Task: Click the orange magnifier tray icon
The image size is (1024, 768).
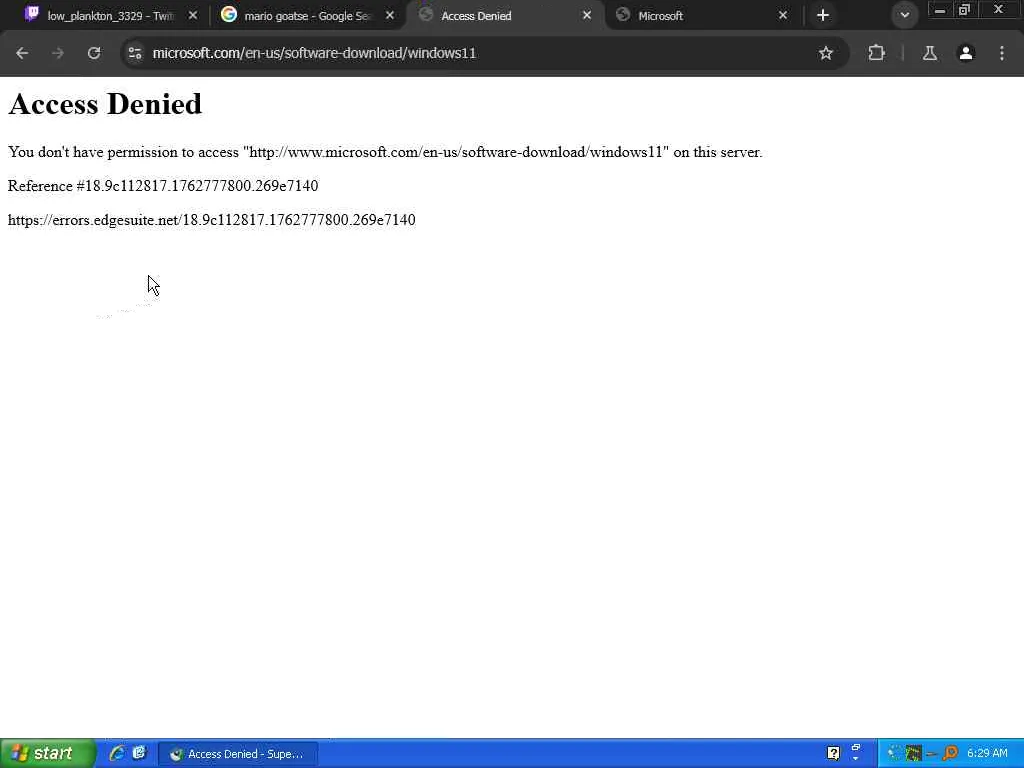Action: click(950, 753)
